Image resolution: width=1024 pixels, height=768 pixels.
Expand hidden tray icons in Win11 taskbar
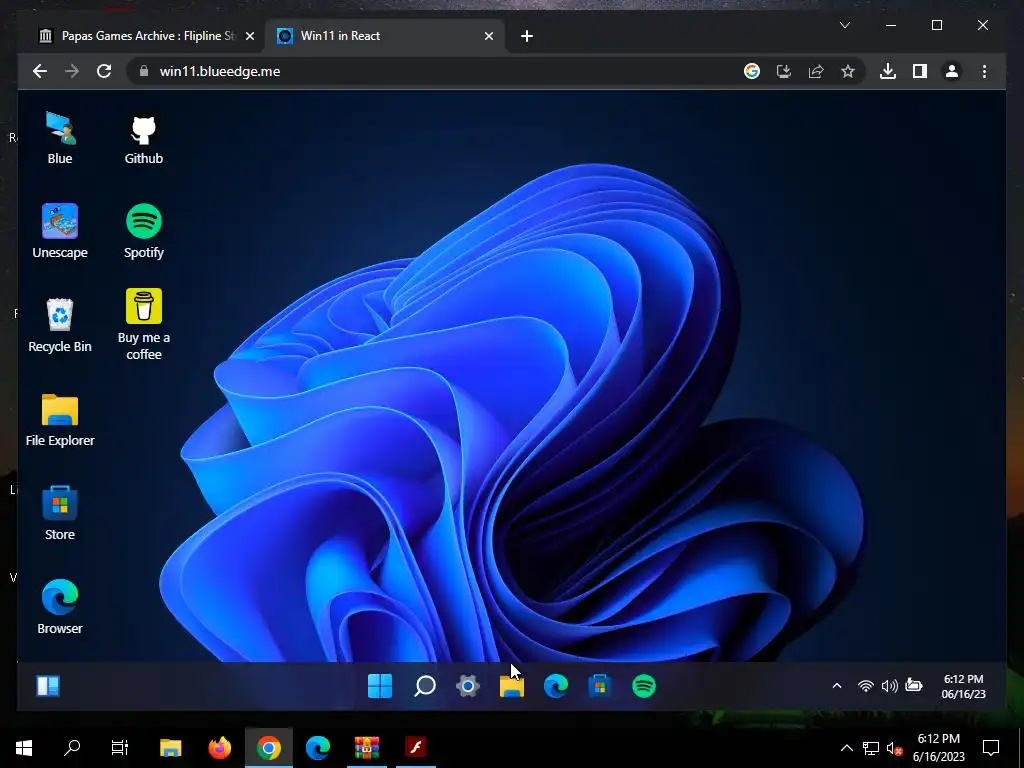click(x=837, y=686)
